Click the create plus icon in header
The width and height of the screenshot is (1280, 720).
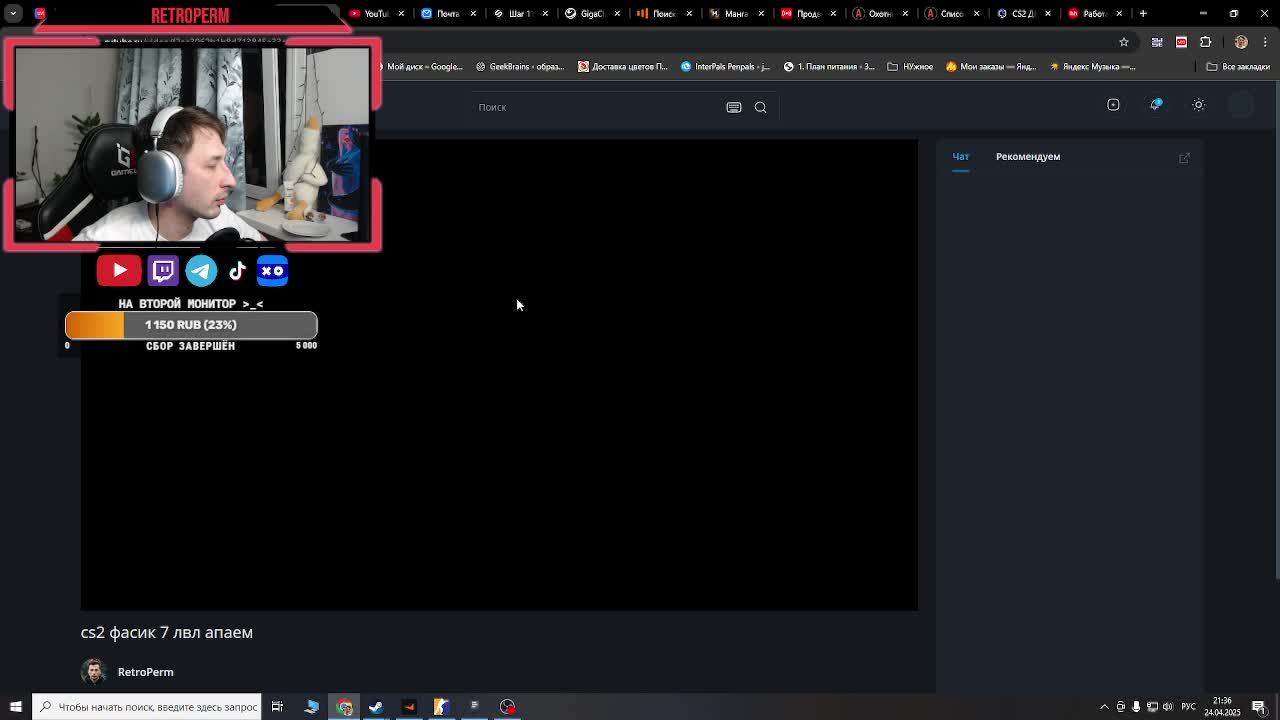click(x=1113, y=105)
